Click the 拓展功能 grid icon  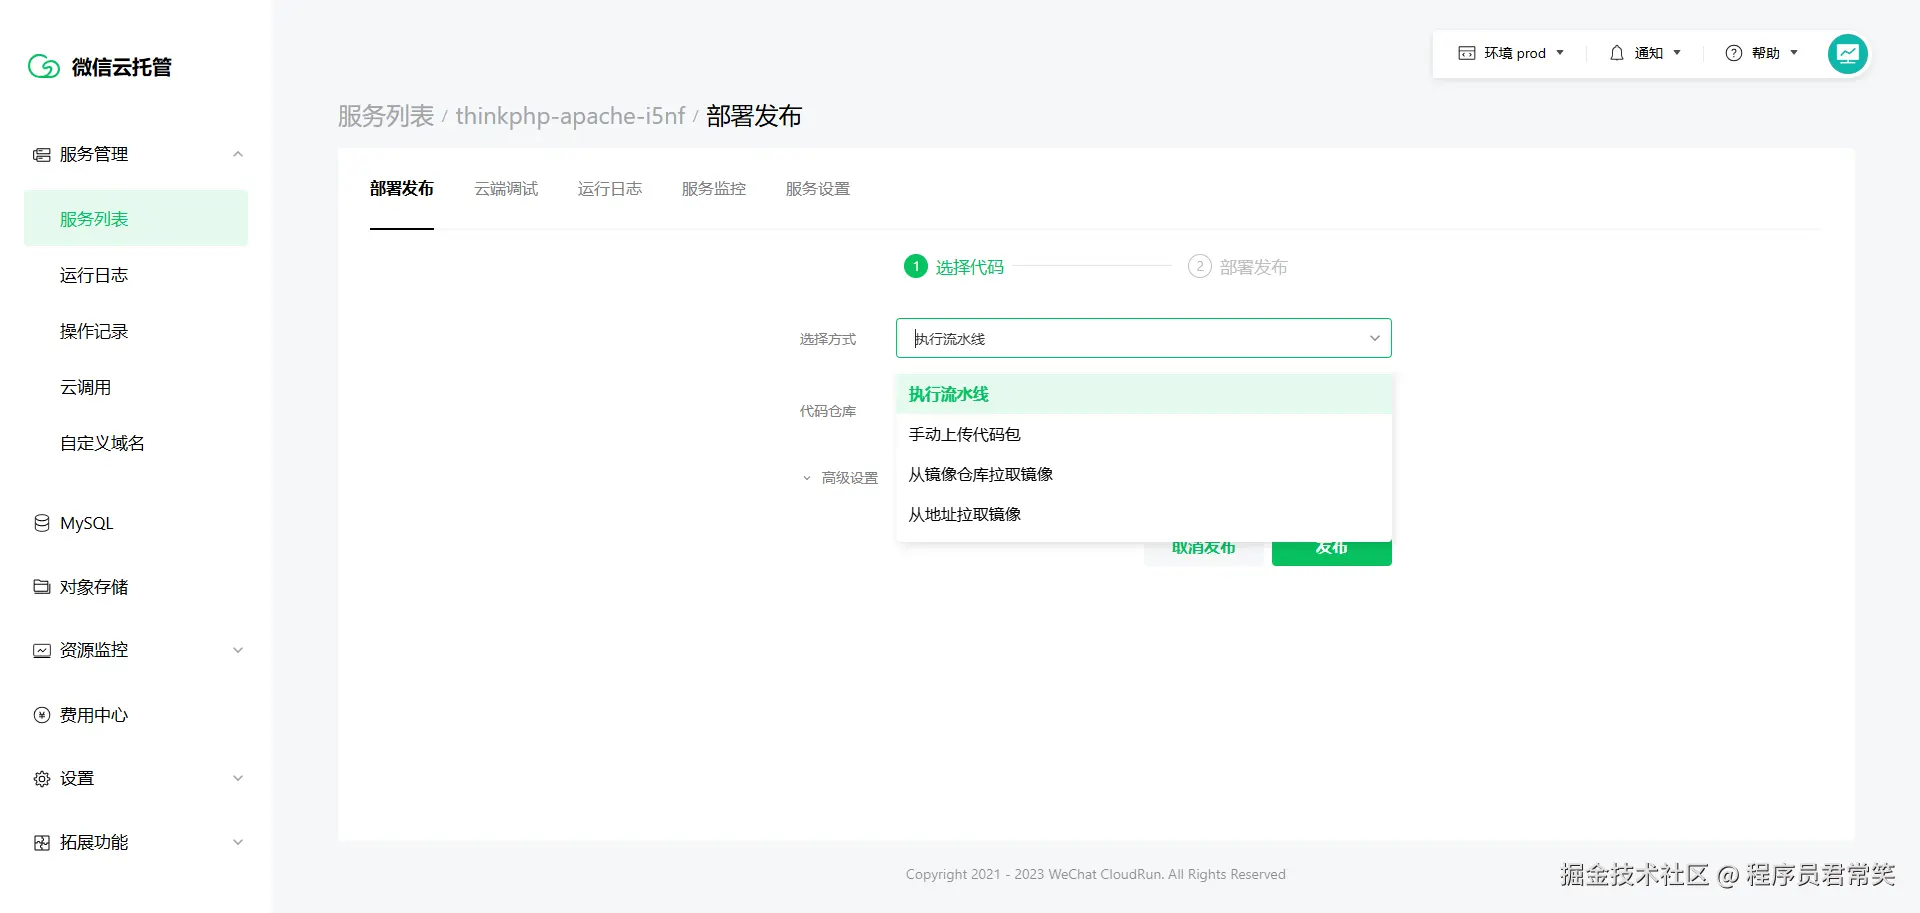[42, 843]
